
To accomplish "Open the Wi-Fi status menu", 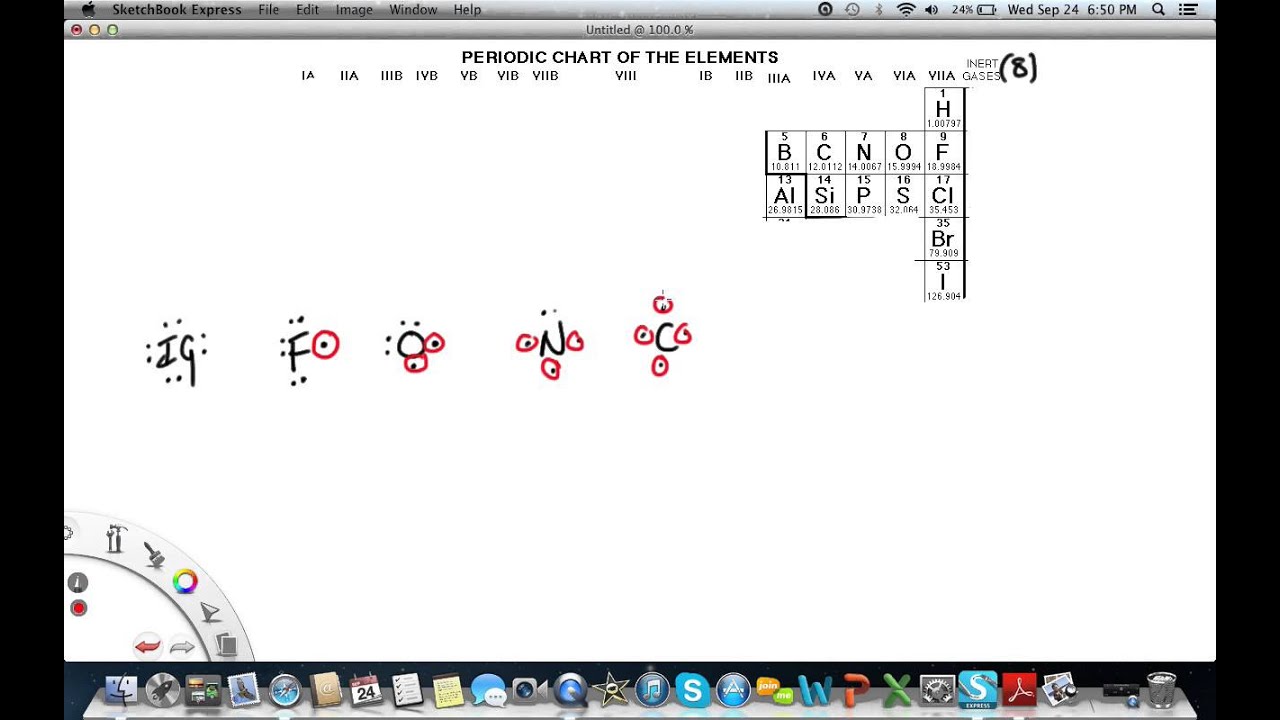I will click(x=906, y=9).
